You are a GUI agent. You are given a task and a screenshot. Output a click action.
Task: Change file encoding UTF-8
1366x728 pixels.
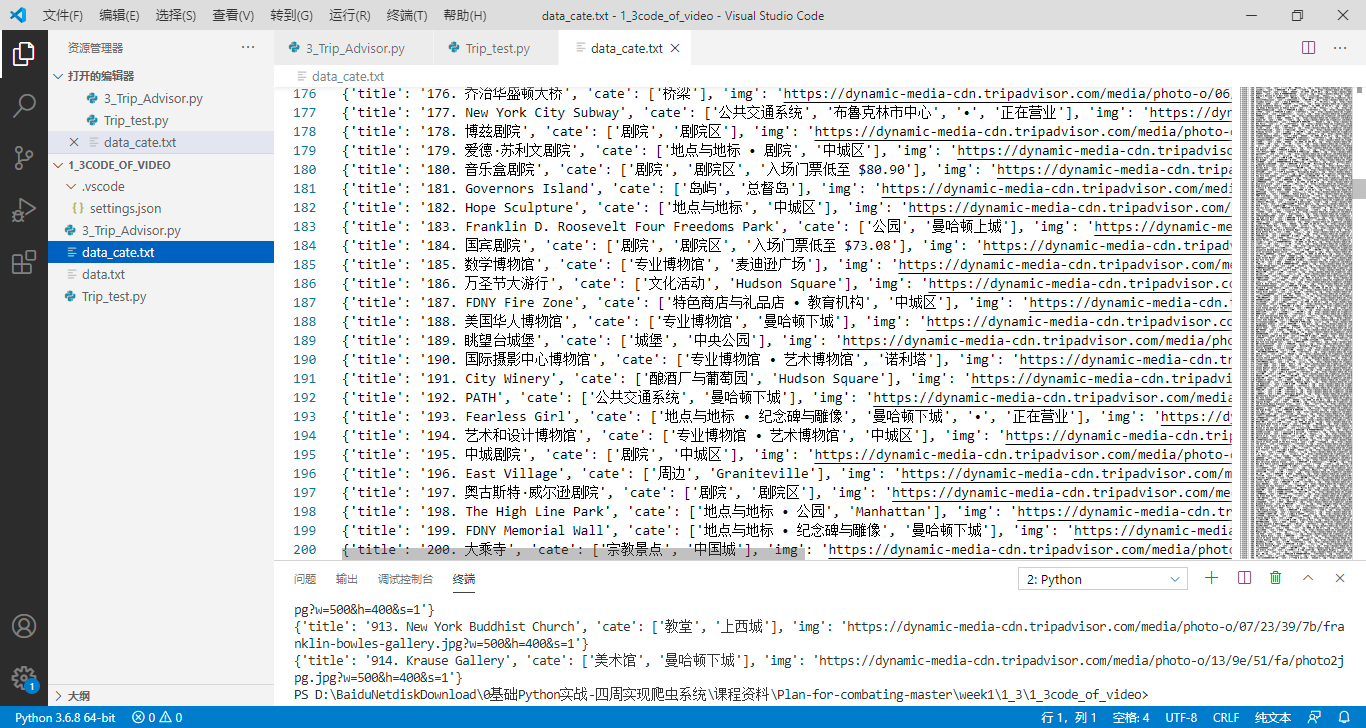tap(1181, 718)
